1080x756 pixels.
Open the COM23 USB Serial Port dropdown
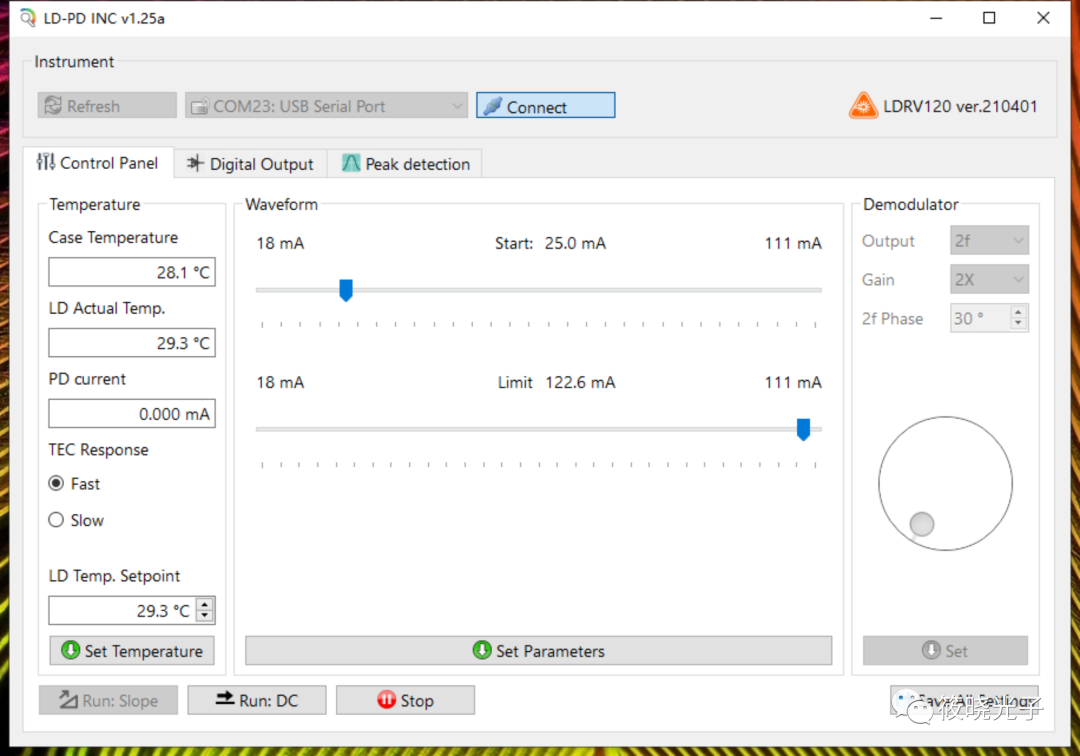[326, 106]
